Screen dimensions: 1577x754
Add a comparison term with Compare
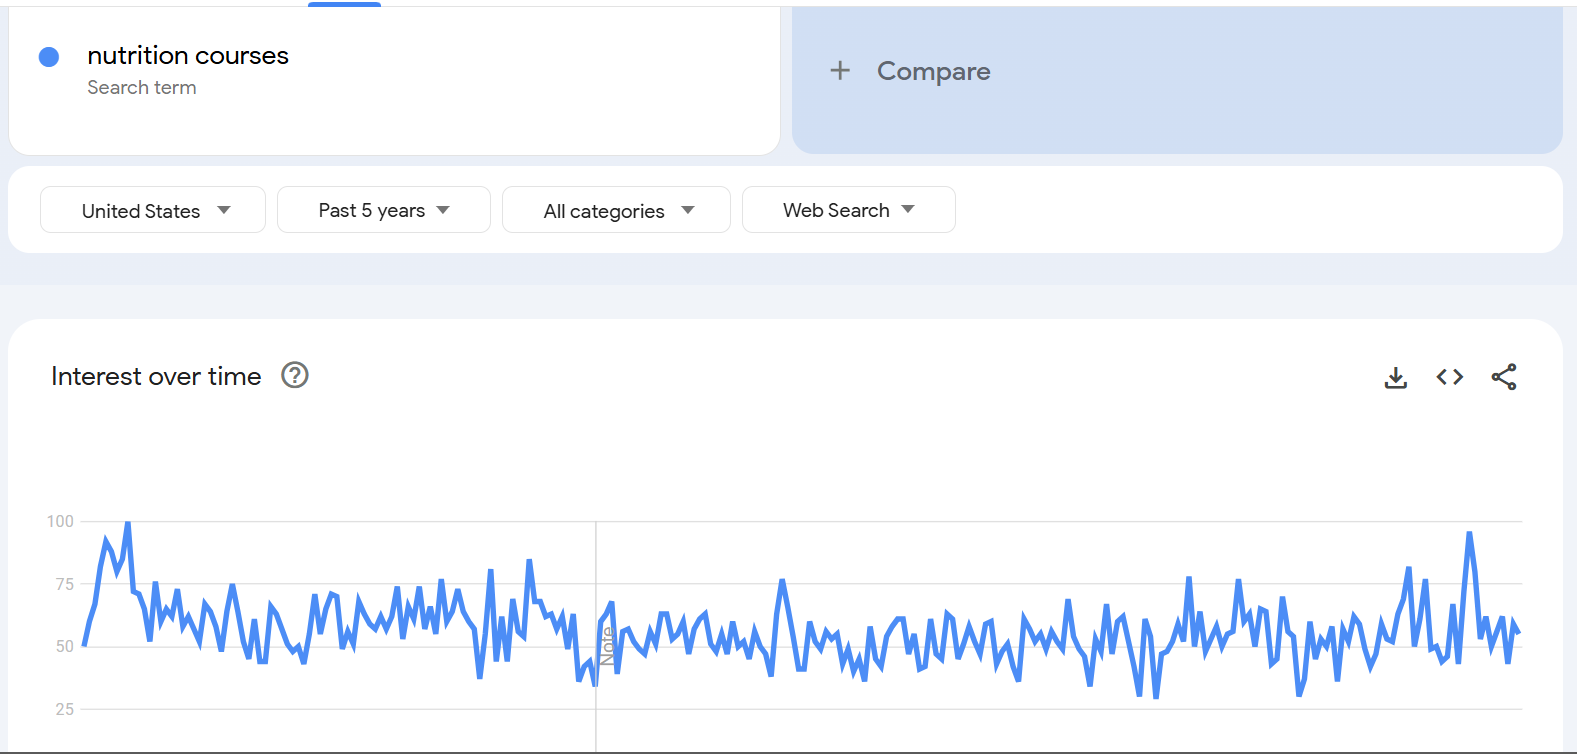pyautogui.click(x=1177, y=80)
